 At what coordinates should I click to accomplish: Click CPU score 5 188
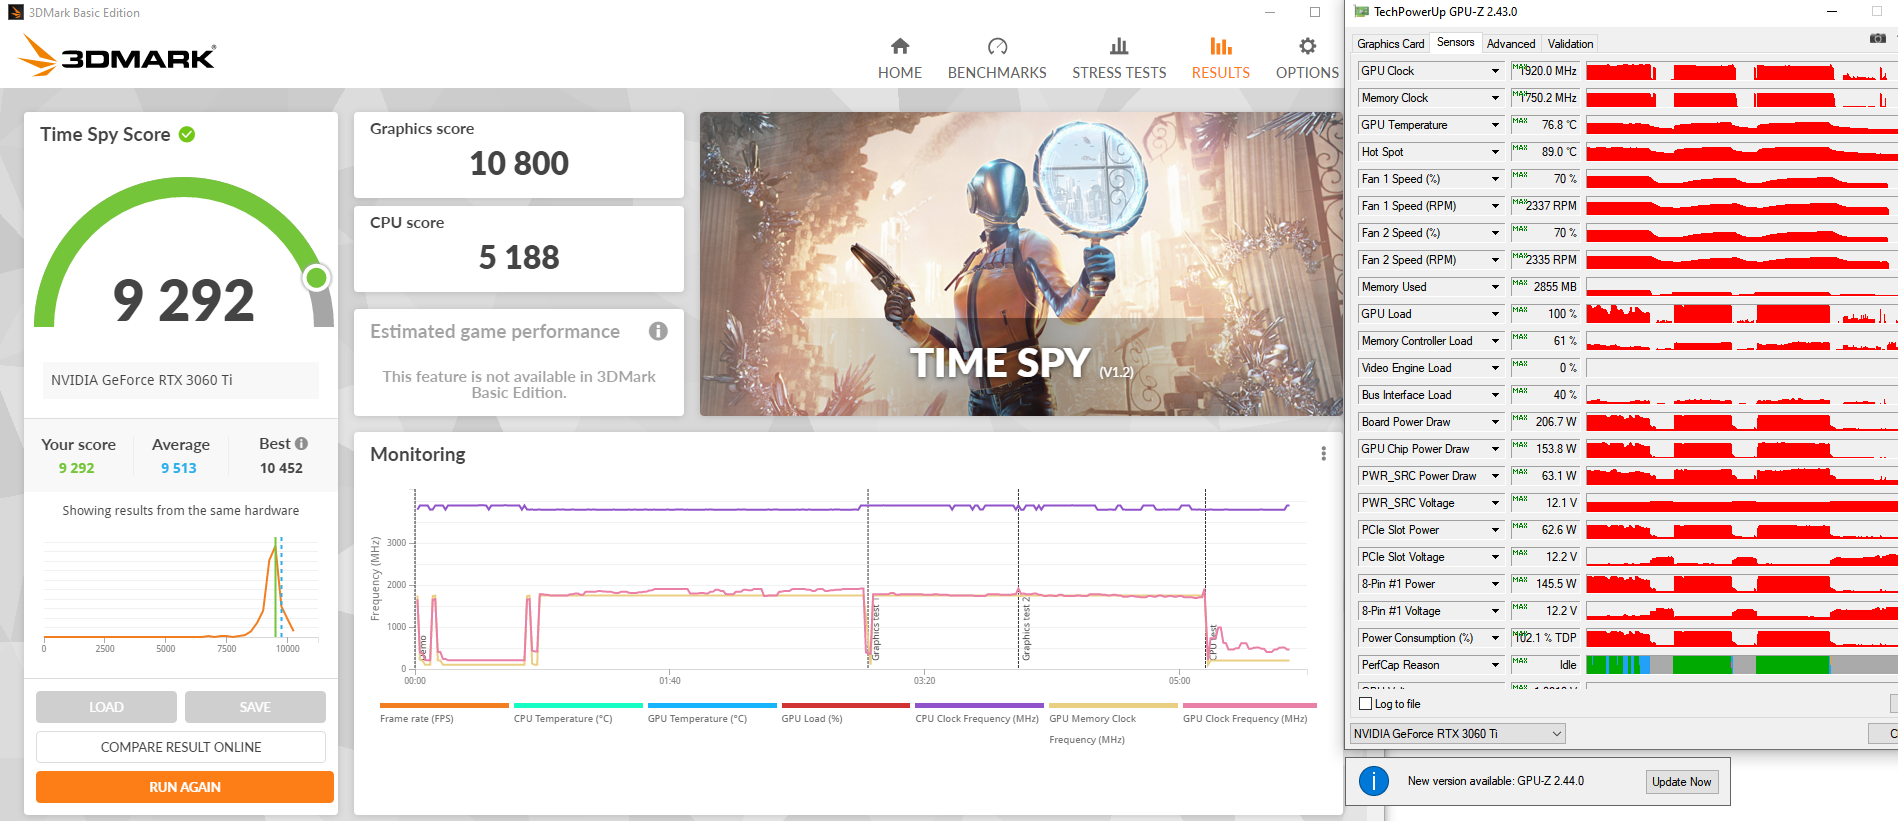coord(519,257)
